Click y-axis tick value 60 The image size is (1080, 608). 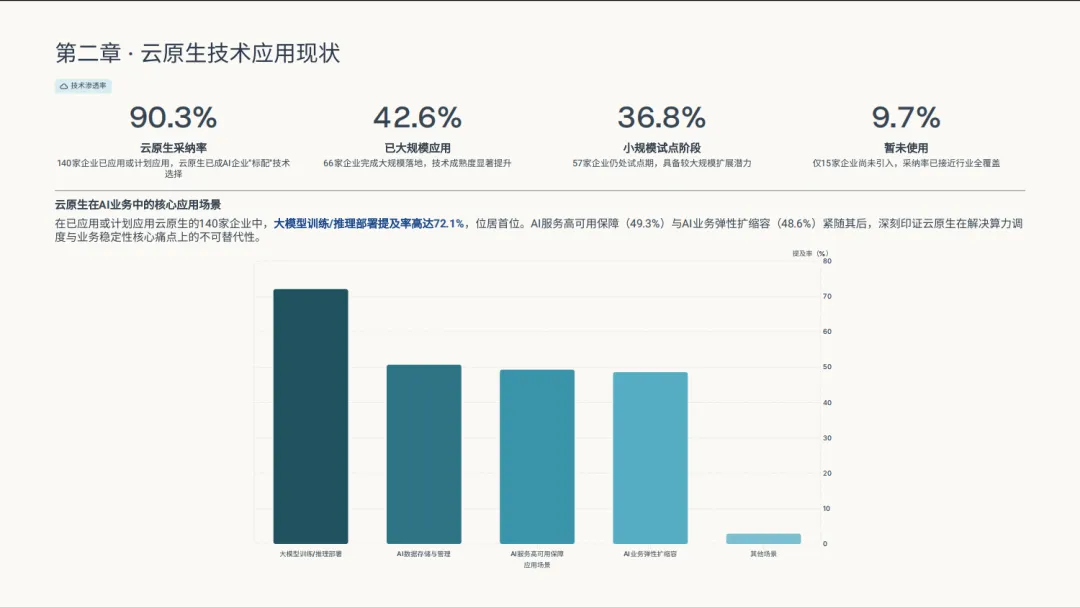[x=827, y=332]
